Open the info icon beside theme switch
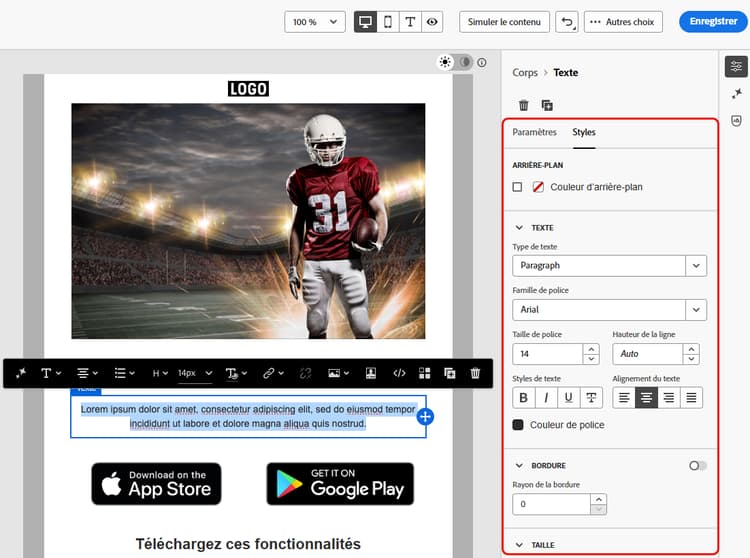750x558 pixels. tap(482, 63)
